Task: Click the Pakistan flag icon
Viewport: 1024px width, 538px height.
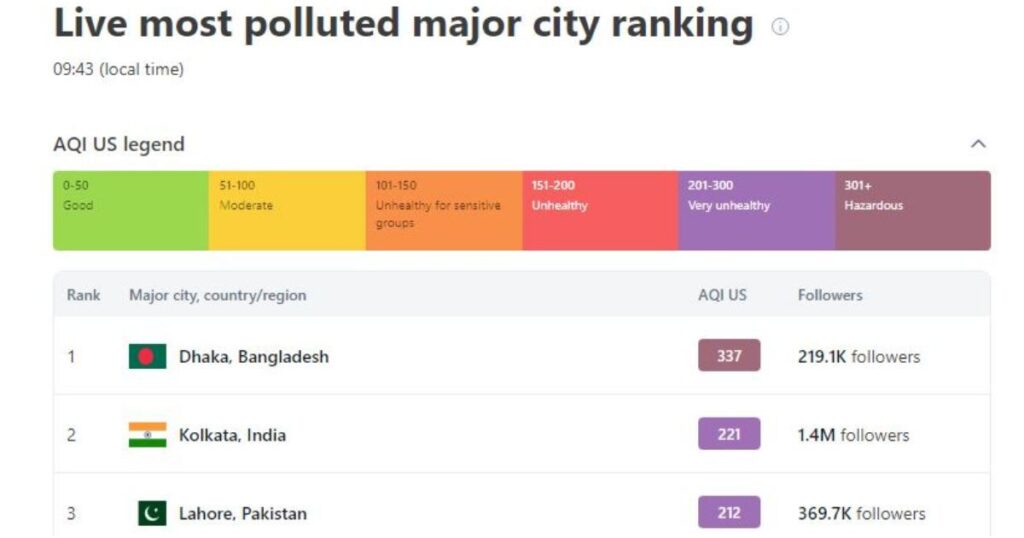Action: coord(152,513)
